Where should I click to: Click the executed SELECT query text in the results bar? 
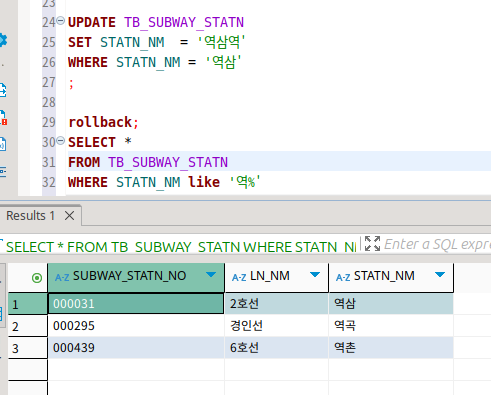click(181, 247)
